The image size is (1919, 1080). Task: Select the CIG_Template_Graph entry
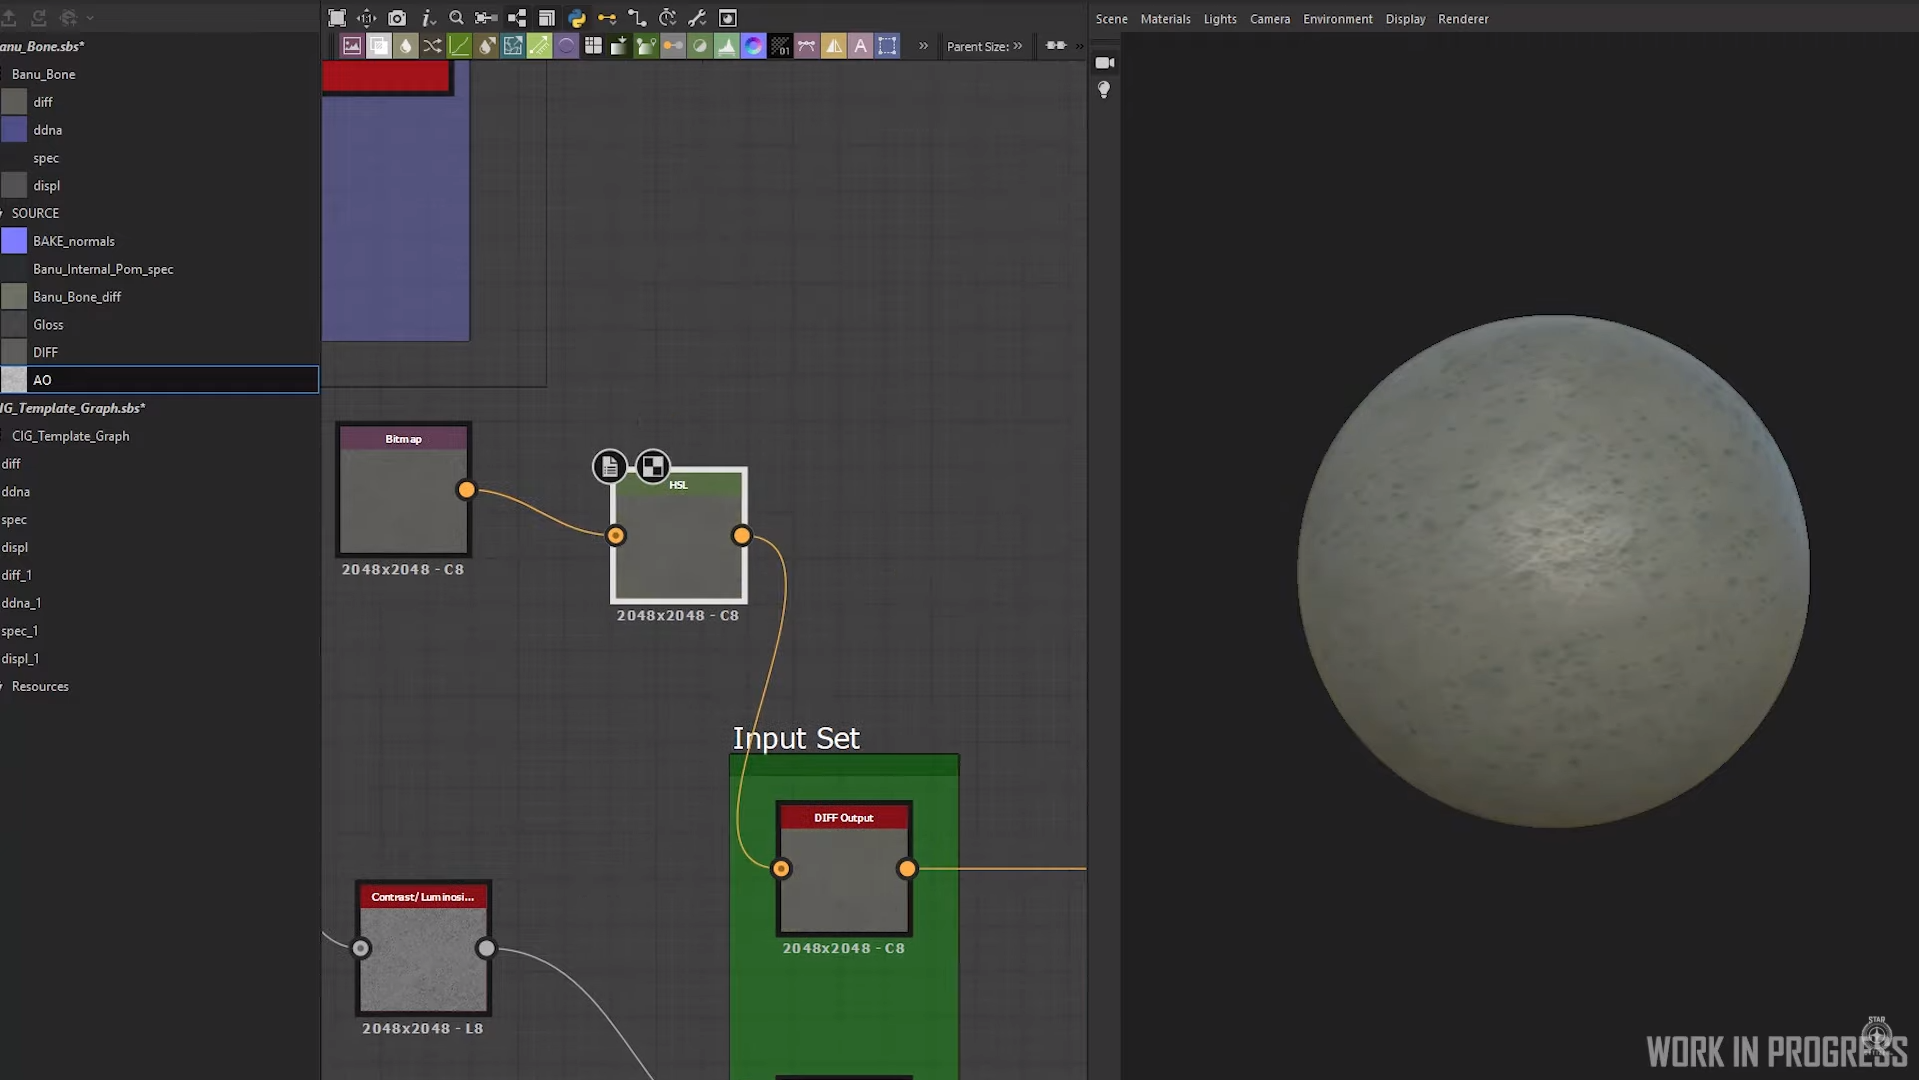[70, 436]
